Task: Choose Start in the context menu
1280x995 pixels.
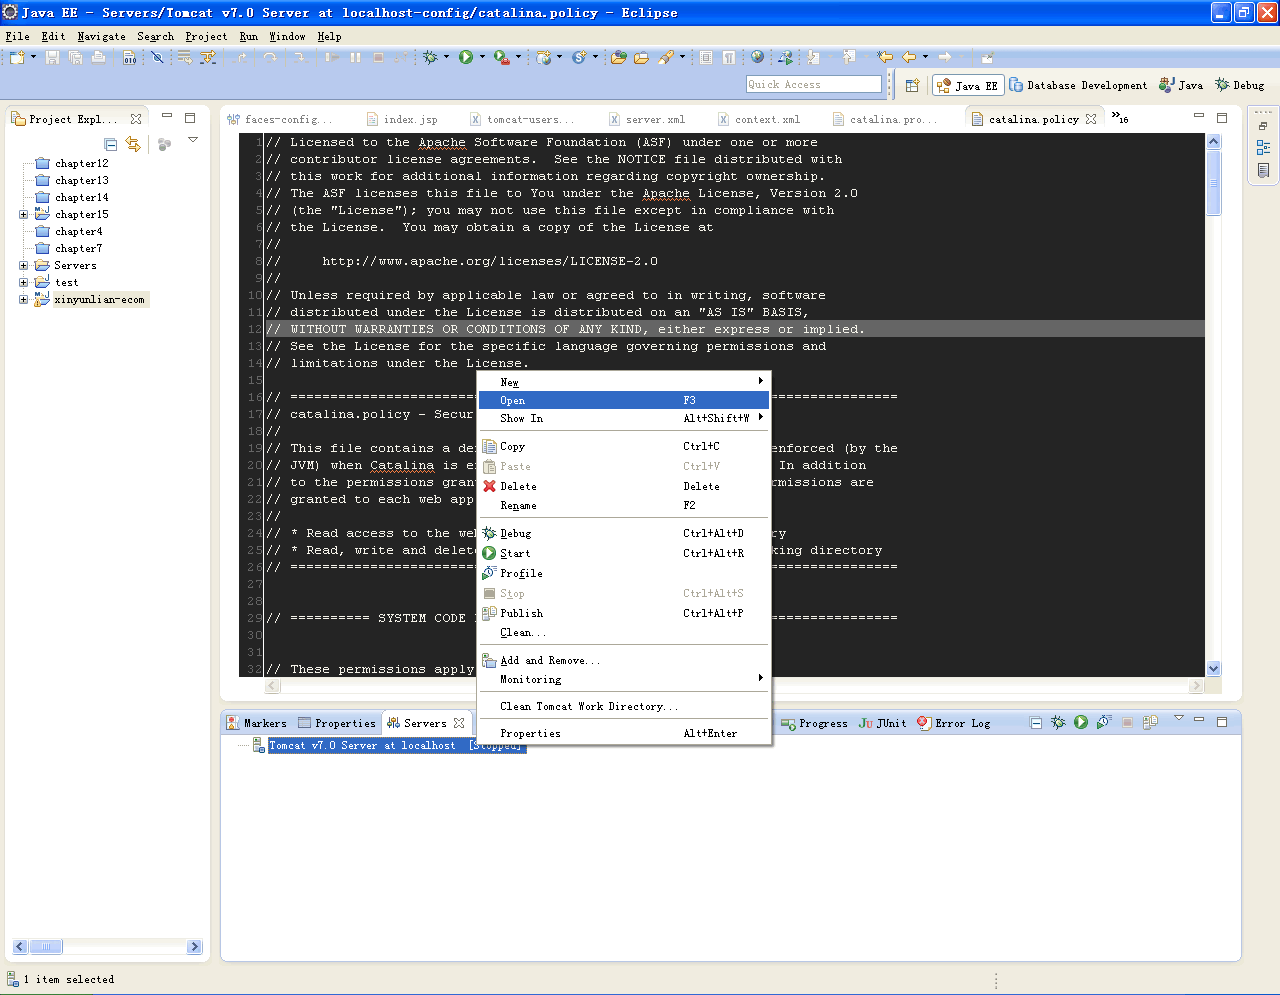Action: point(623,553)
